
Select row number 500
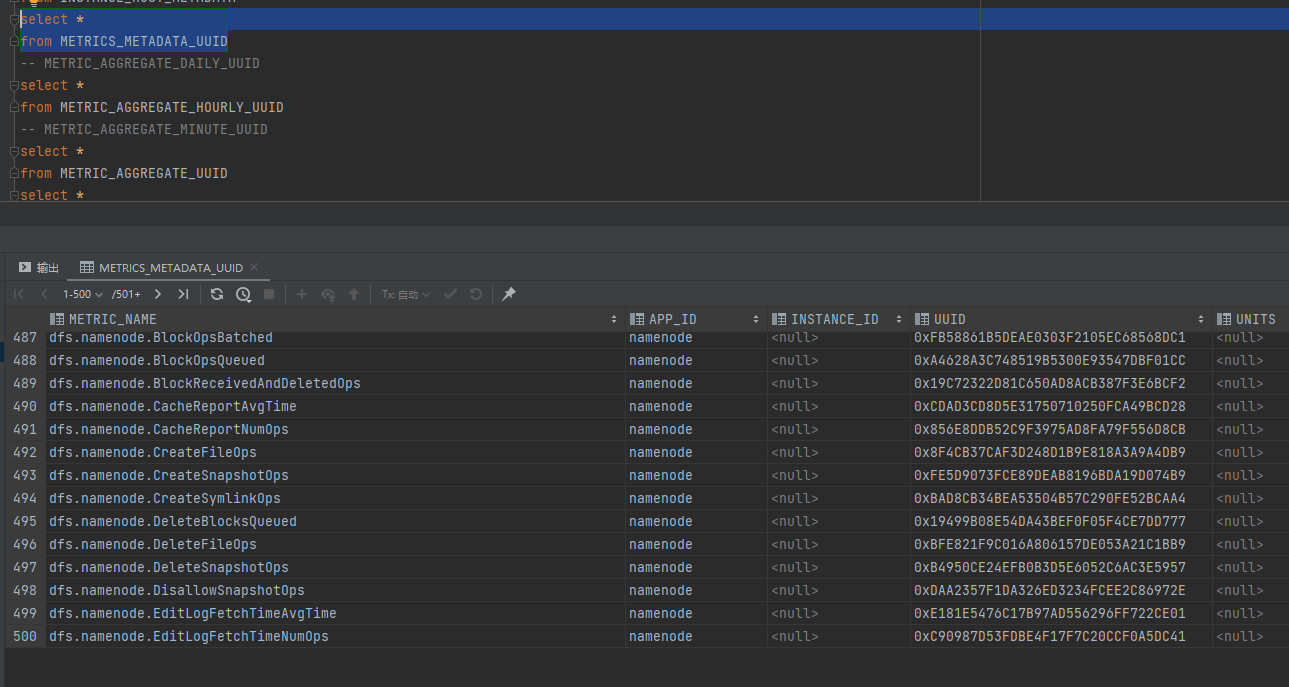[x=25, y=637]
